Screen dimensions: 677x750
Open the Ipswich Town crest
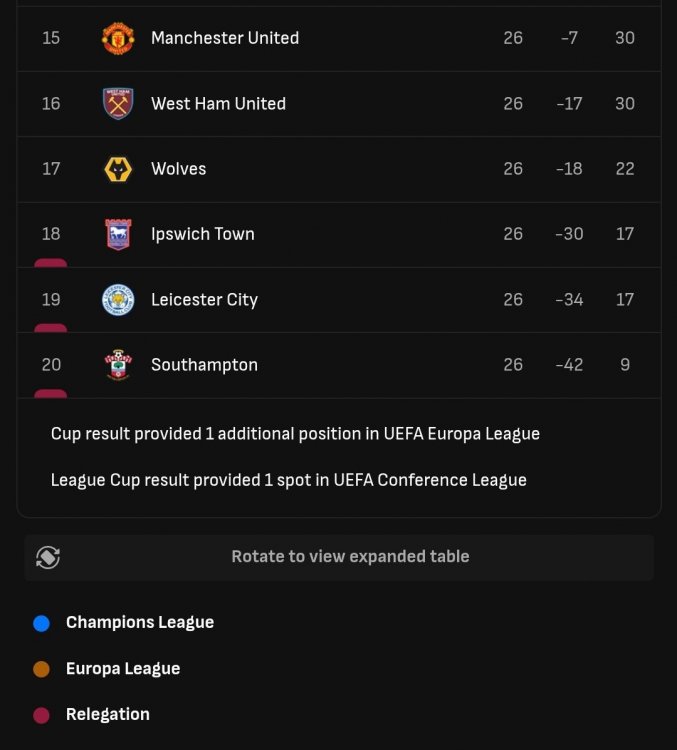[x=118, y=234]
